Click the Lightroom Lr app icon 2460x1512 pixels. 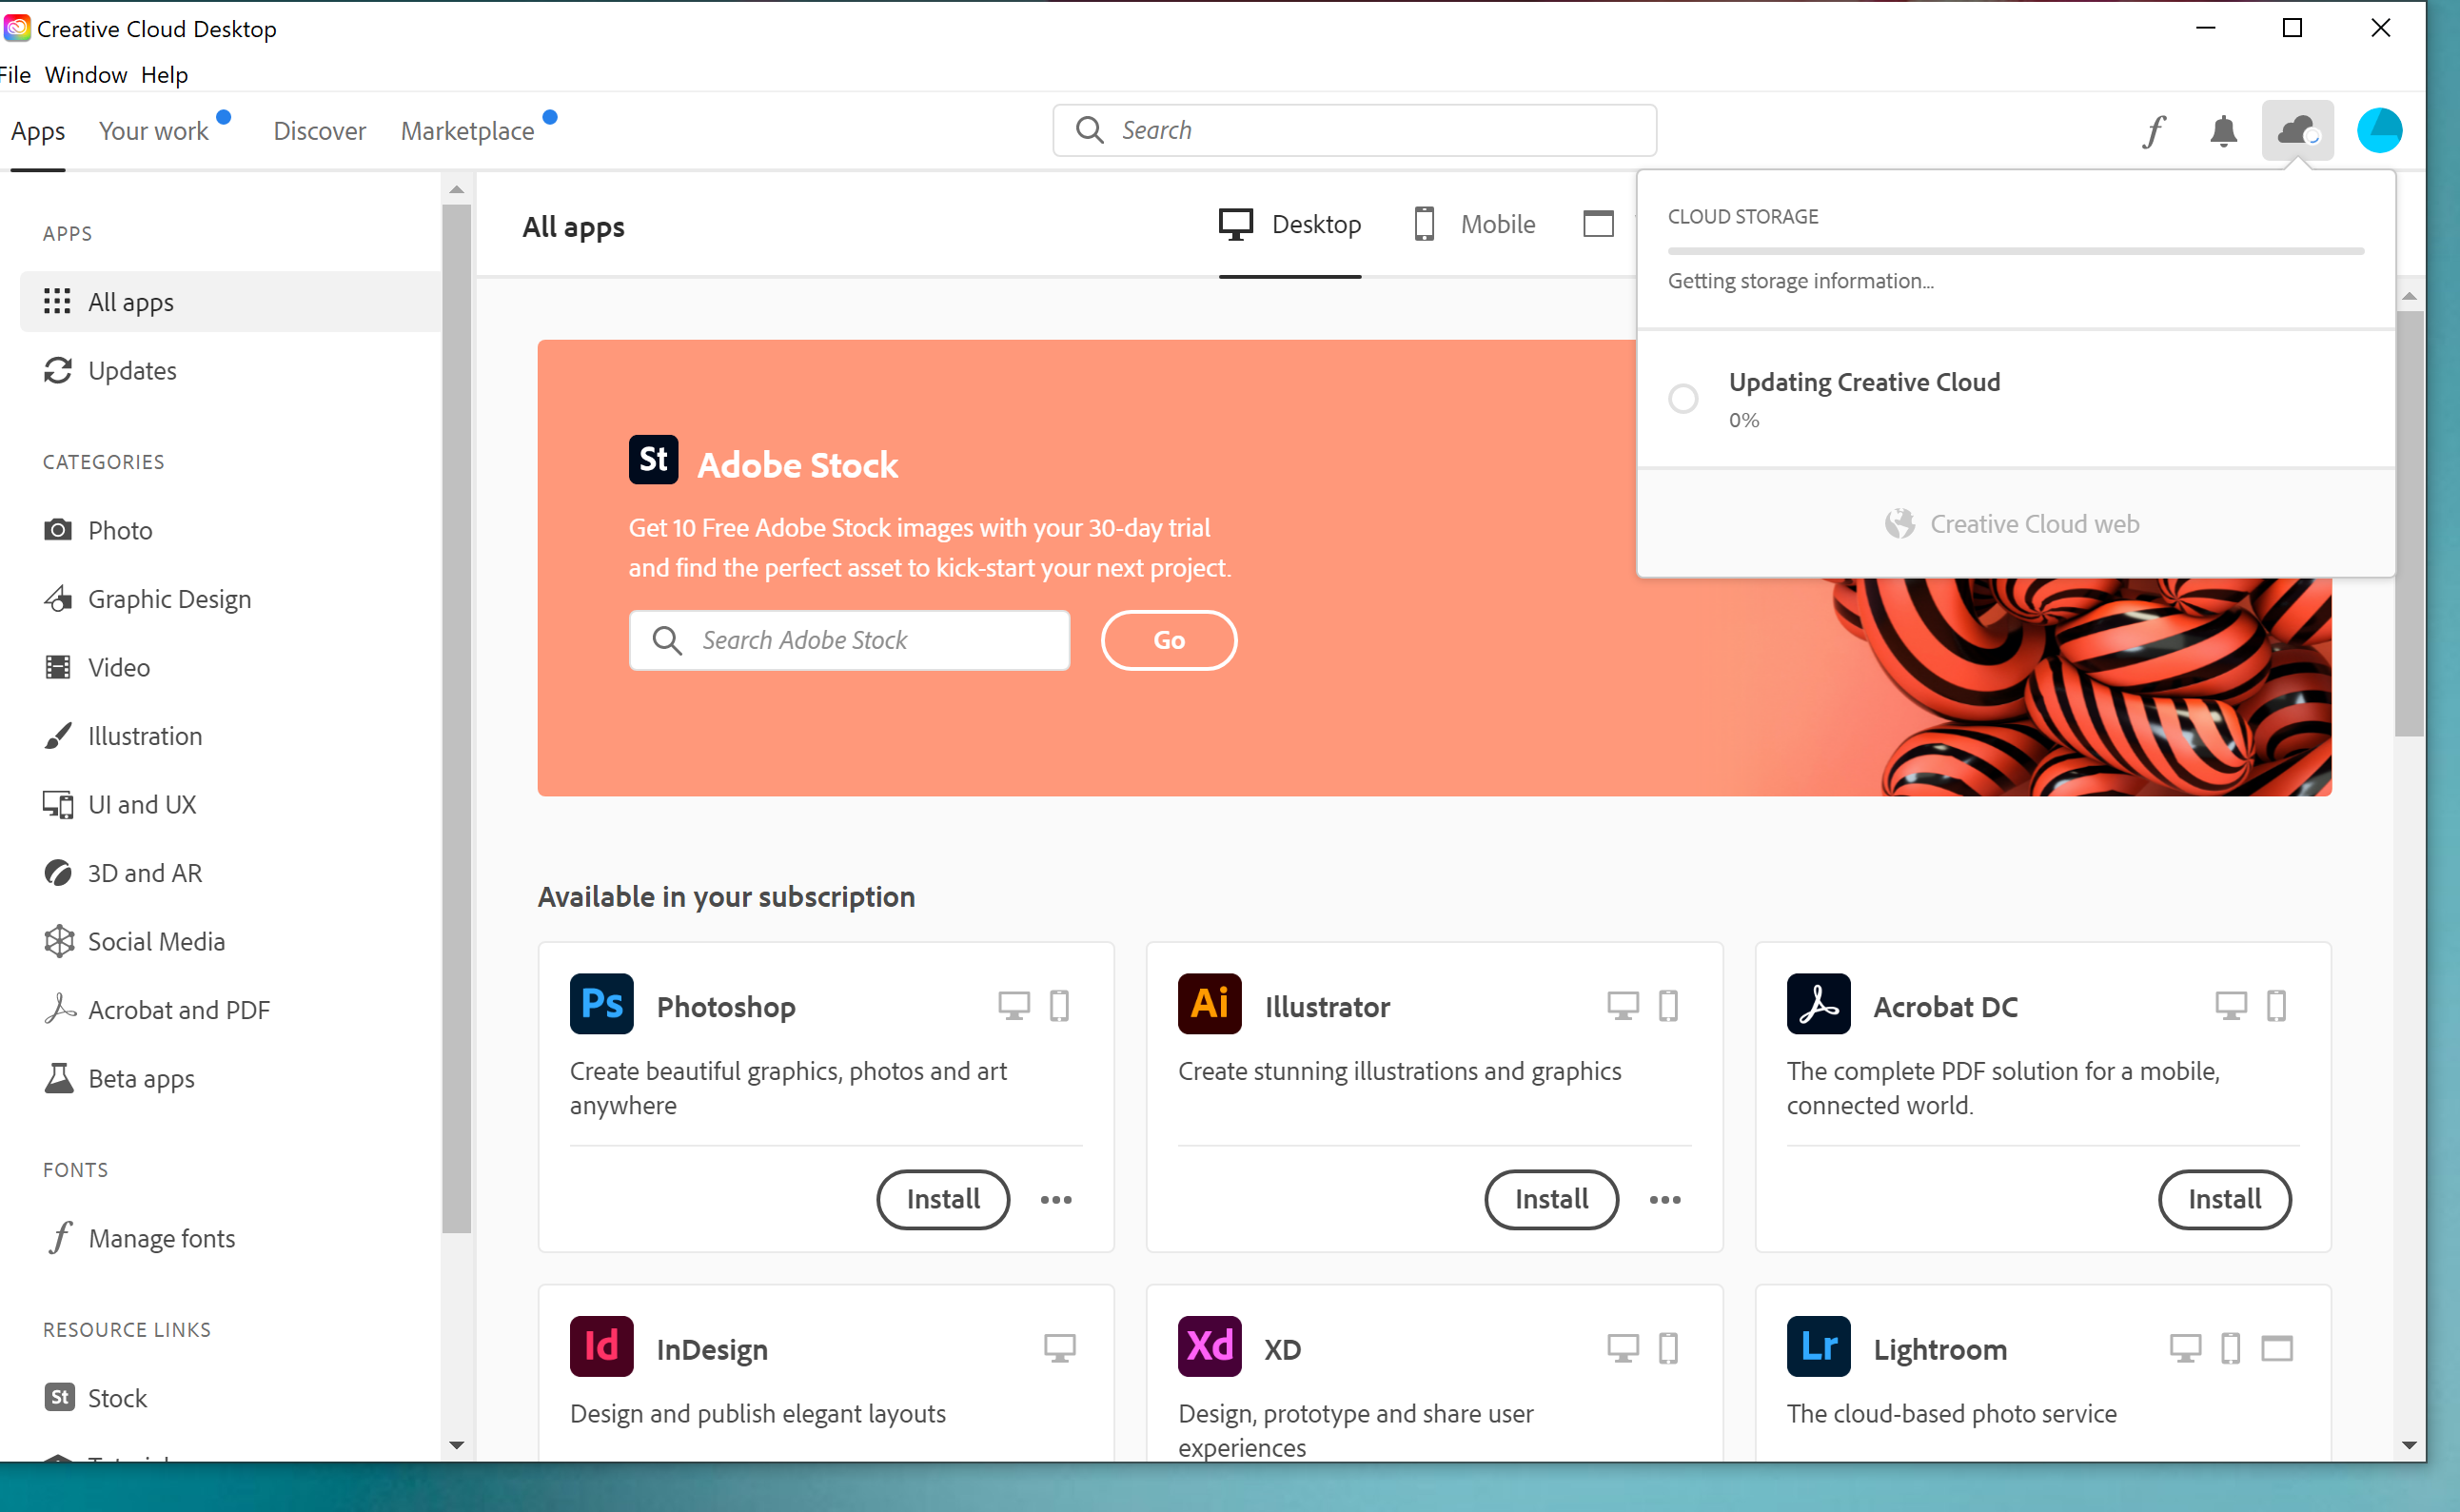point(1817,1346)
